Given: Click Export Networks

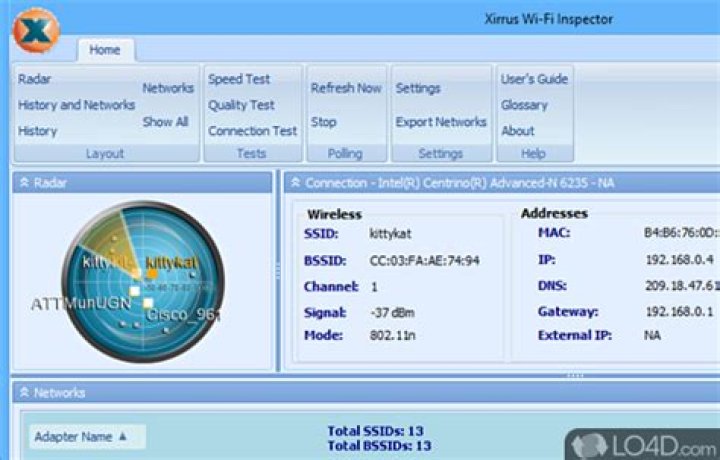Looking at the screenshot, I should click(x=441, y=122).
